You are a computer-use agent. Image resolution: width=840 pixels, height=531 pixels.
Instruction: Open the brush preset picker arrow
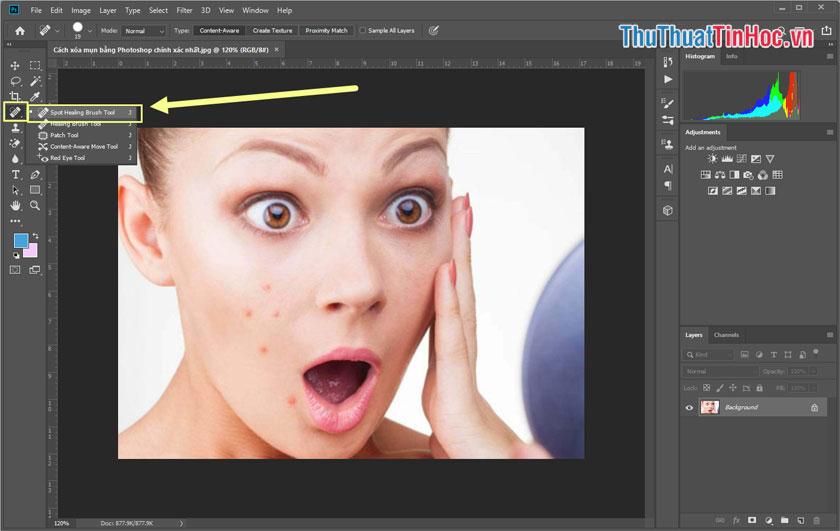[89, 31]
